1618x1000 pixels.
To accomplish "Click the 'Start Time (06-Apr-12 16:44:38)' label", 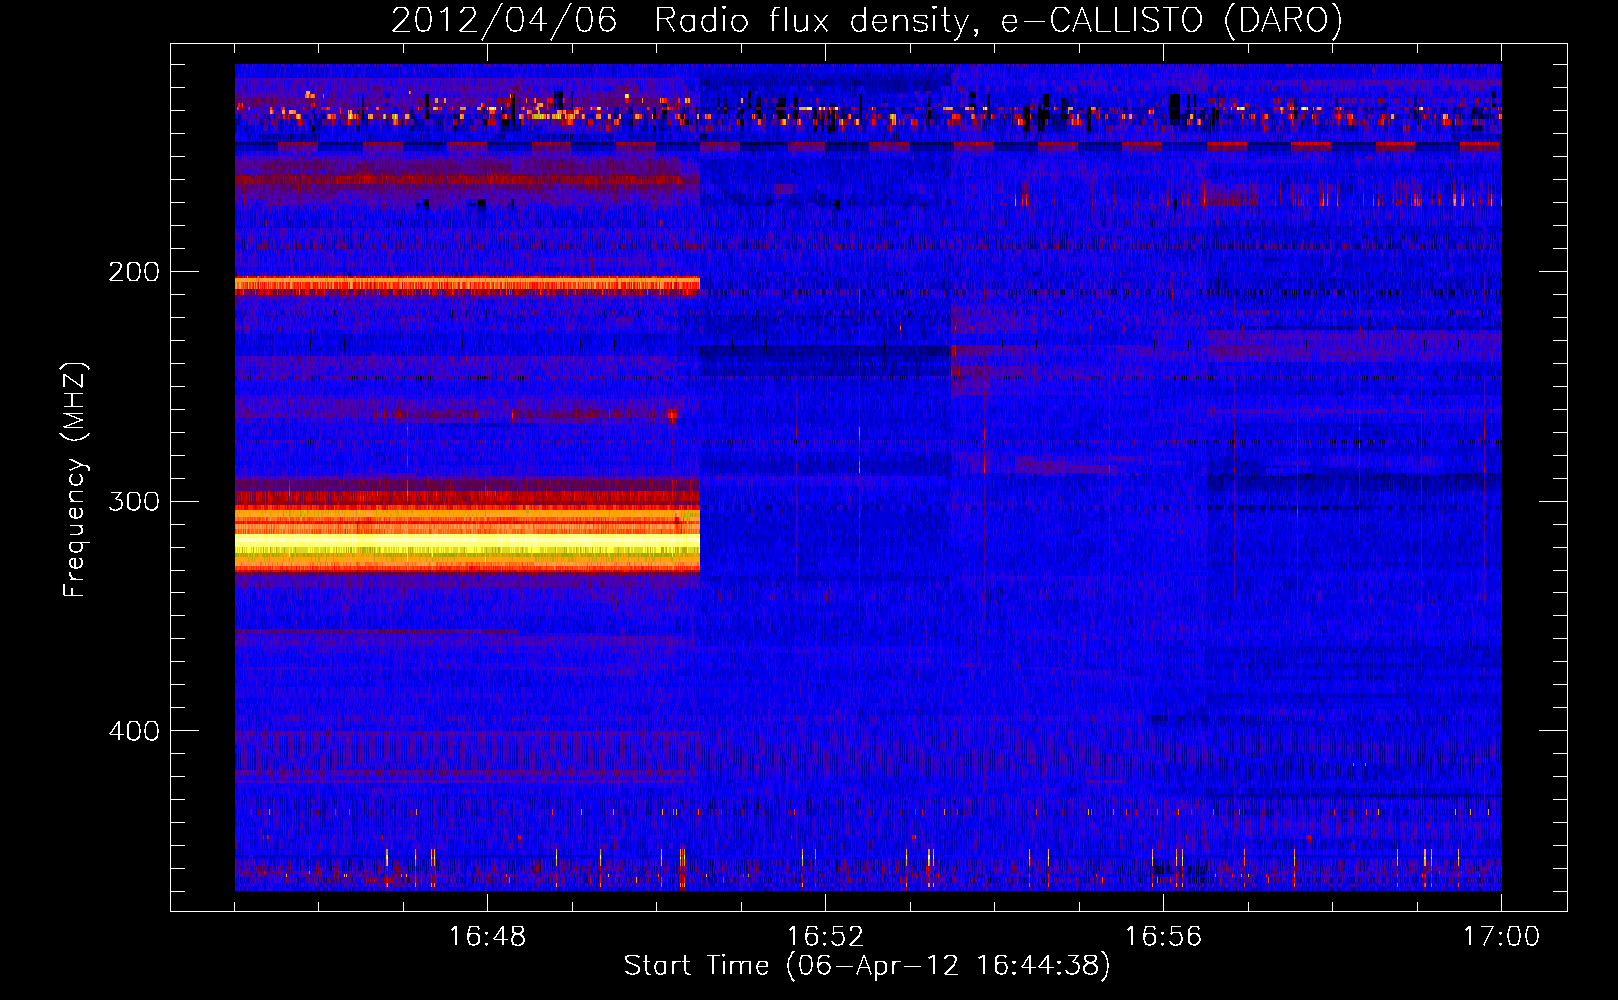I will click(867, 966).
